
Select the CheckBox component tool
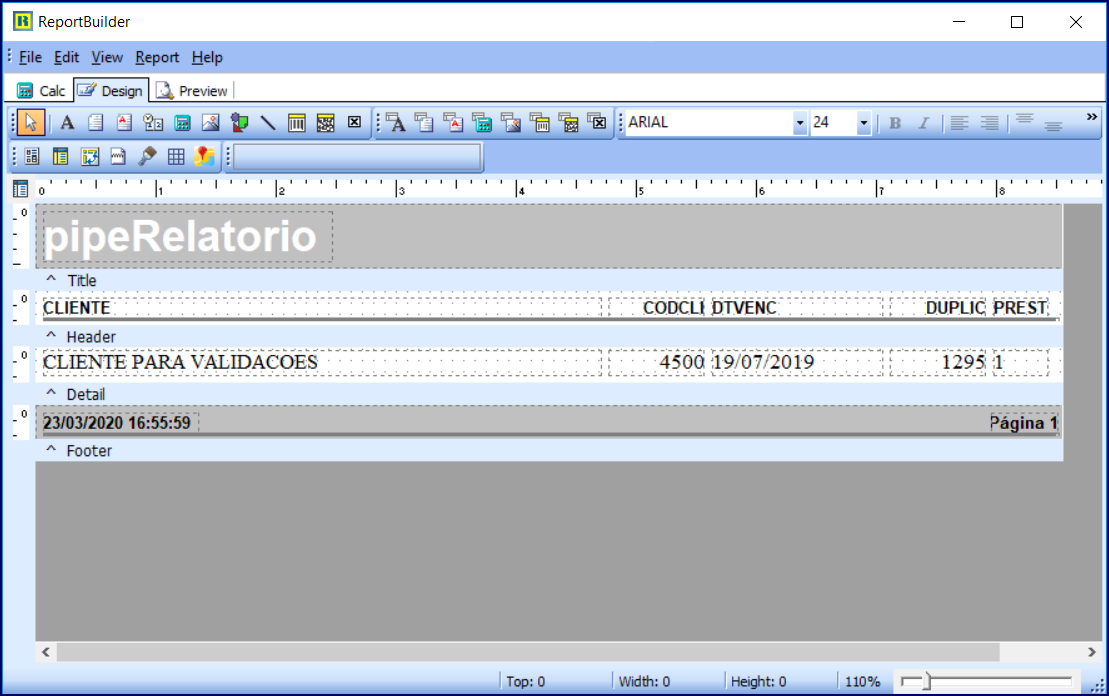coord(354,122)
